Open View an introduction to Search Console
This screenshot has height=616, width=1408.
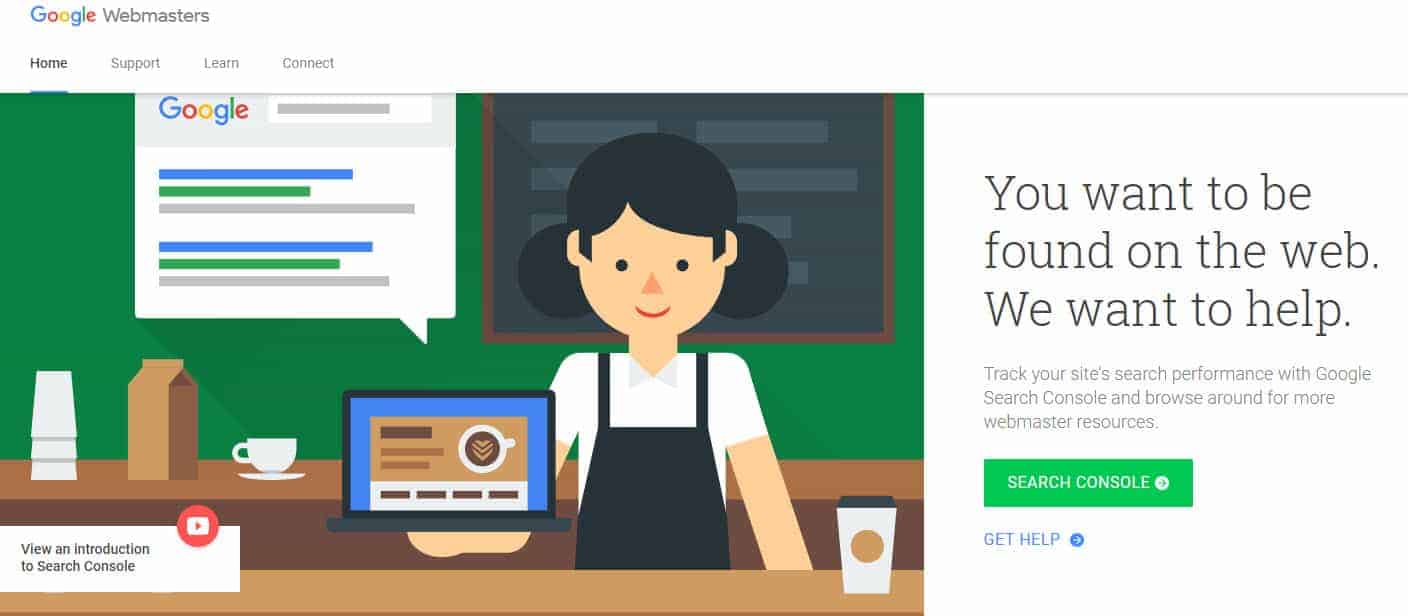(85, 558)
